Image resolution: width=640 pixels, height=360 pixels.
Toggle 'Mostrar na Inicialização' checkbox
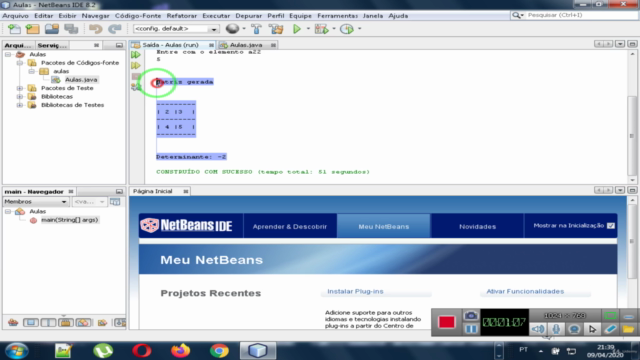(x=611, y=226)
